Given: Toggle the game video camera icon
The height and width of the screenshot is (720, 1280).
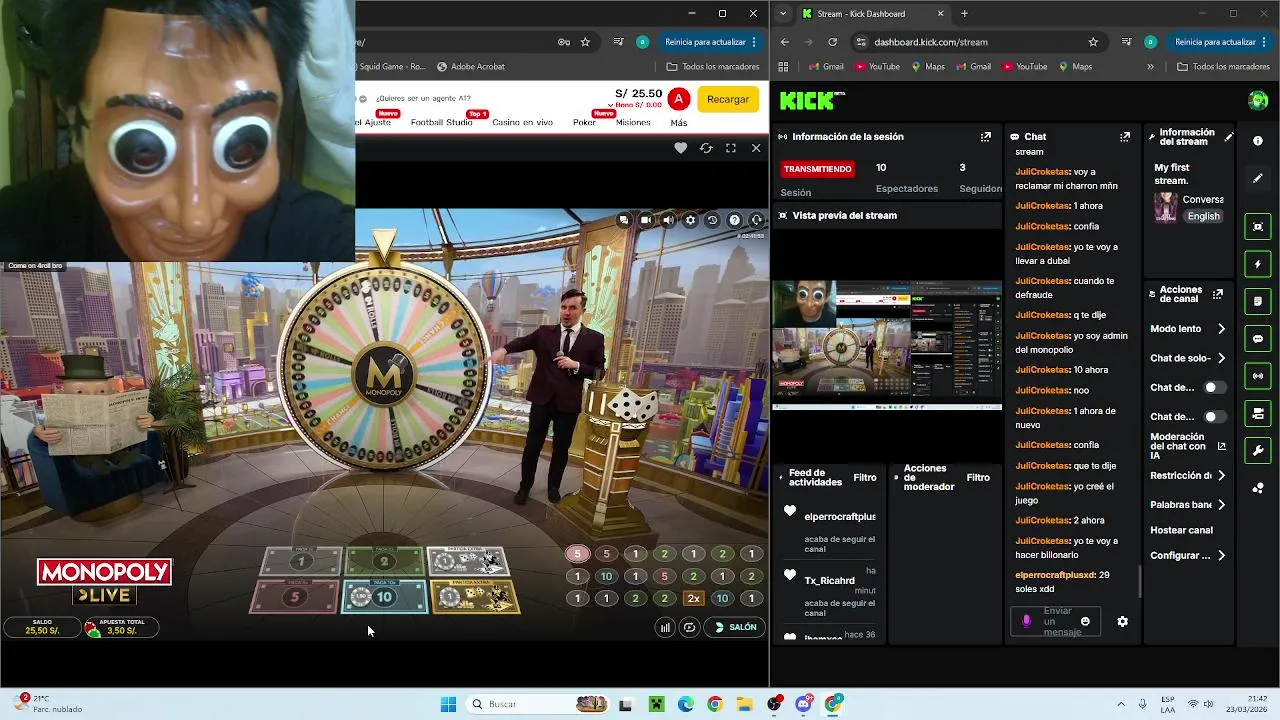Looking at the screenshot, I should [646, 220].
